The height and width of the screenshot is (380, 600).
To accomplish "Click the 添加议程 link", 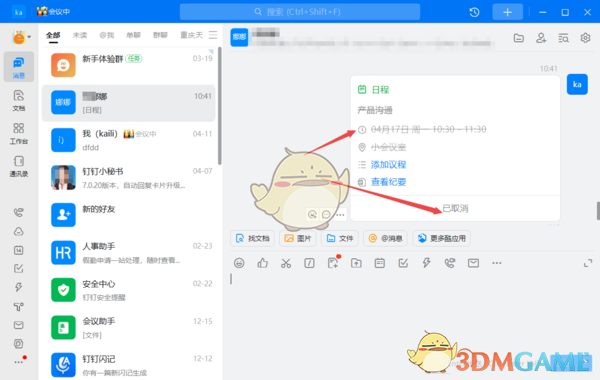I will [x=388, y=165].
